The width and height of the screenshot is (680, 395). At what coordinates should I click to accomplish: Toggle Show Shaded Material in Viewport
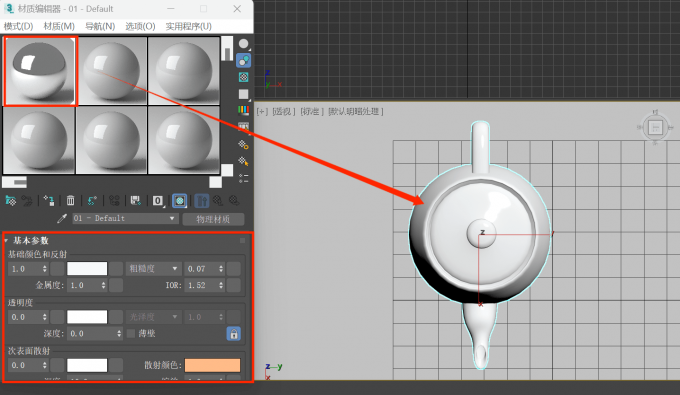(180, 201)
